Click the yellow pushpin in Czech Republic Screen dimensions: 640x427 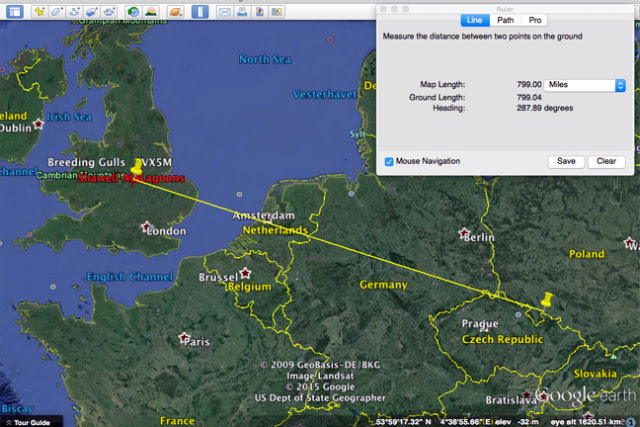click(547, 300)
